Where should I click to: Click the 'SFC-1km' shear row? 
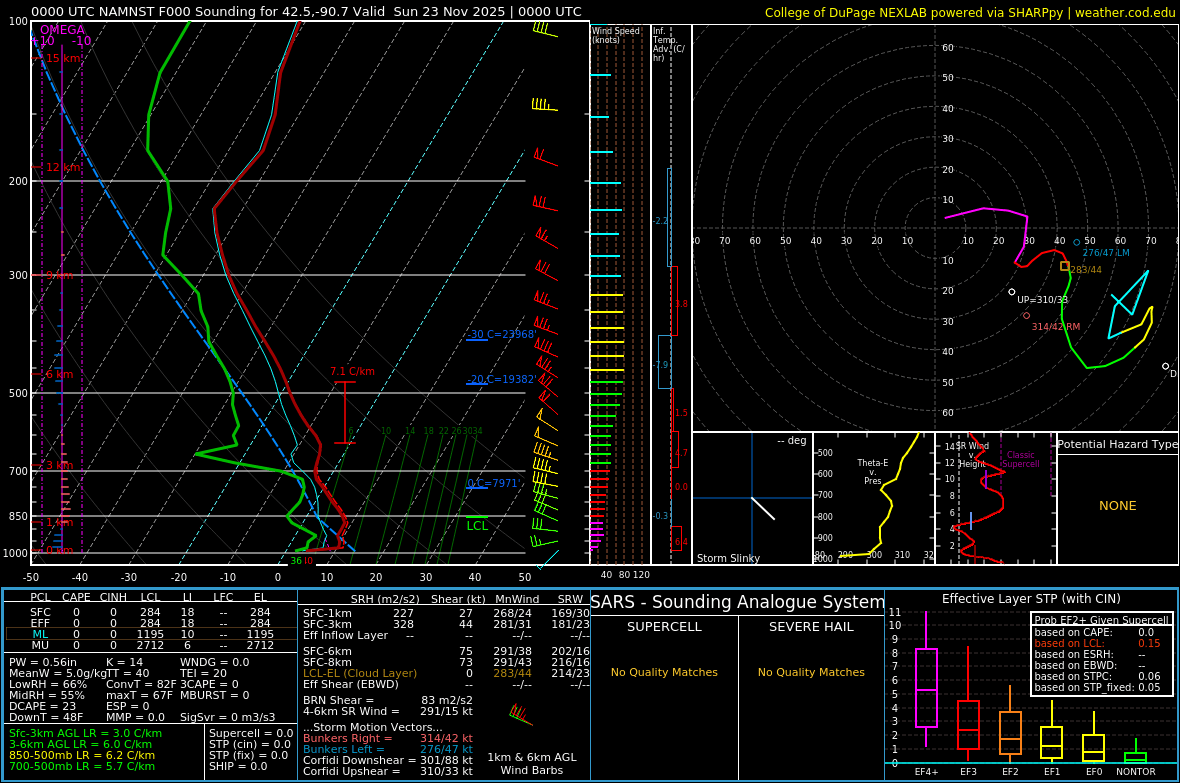pyautogui.click(x=446, y=614)
